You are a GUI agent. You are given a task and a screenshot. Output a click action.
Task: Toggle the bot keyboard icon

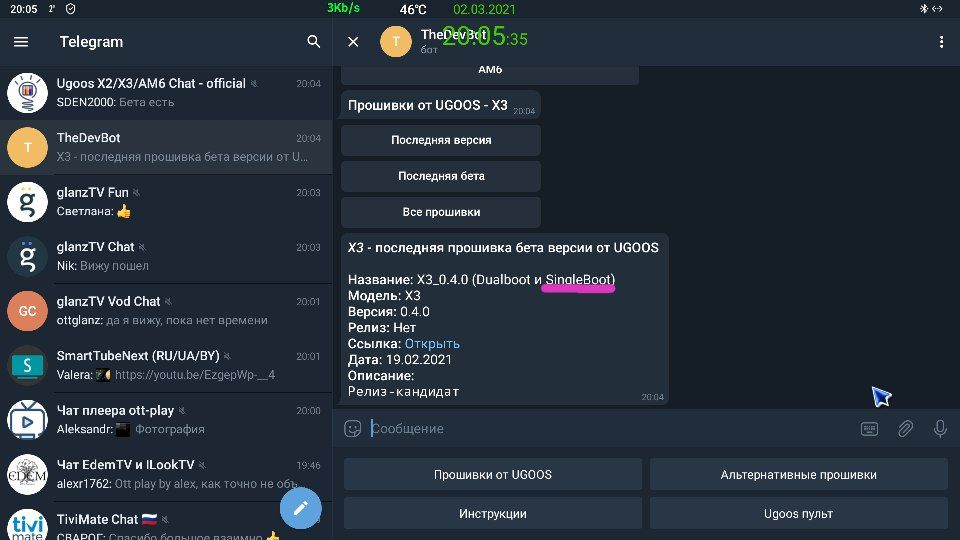coord(869,429)
